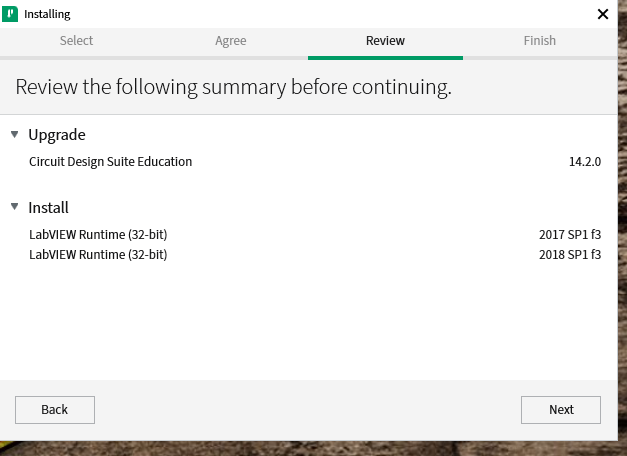
Task: Click the 2018 SP1 f3 version text
Action: [x=570, y=254]
